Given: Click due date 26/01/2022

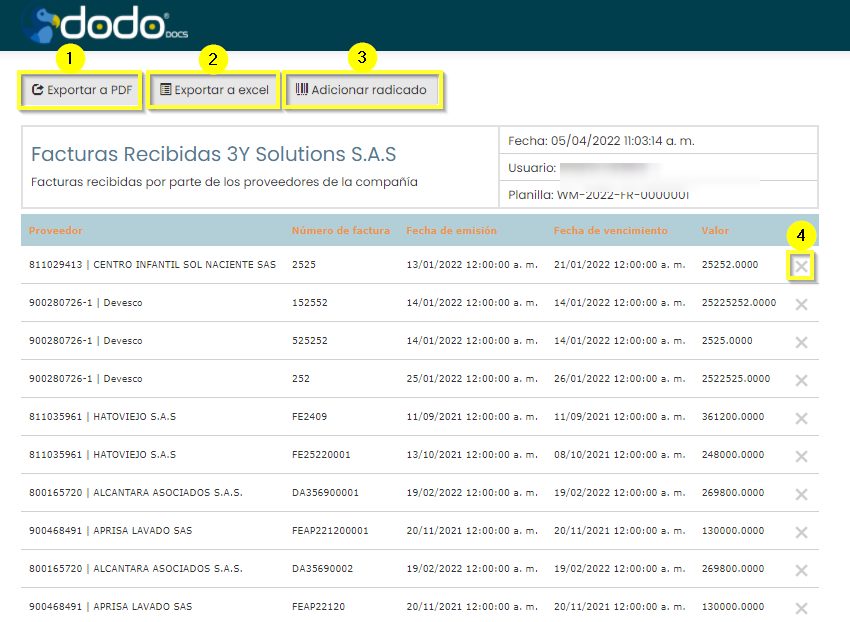Looking at the screenshot, I should (620, 379).
